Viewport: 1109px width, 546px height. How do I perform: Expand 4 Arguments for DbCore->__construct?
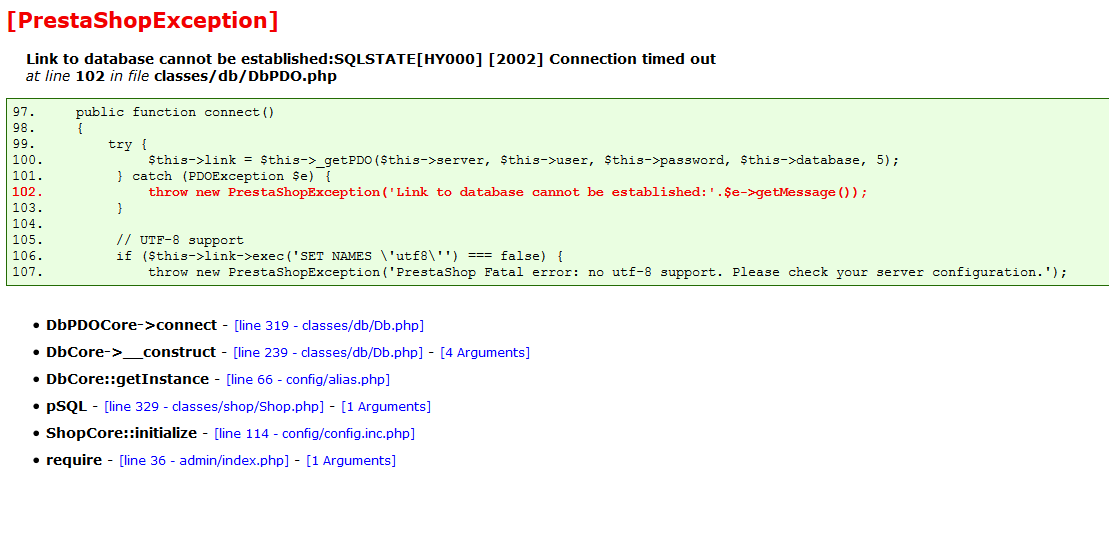(x=485, y=353)
